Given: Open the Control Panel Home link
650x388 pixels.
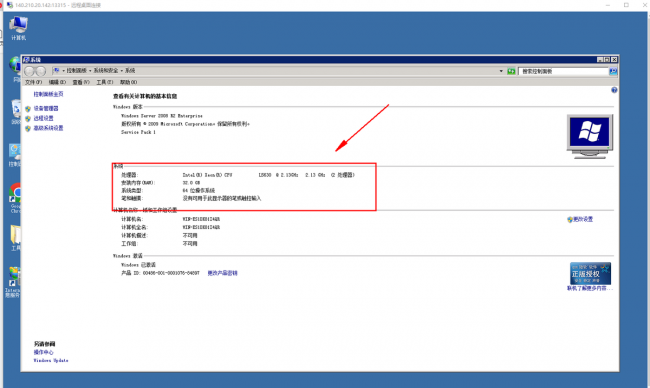Looking at the screenshot, I should click(x=49, y=95).
